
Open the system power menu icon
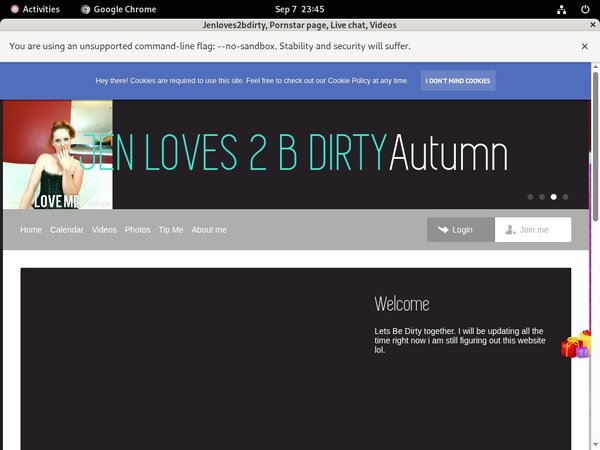point(585,9)
